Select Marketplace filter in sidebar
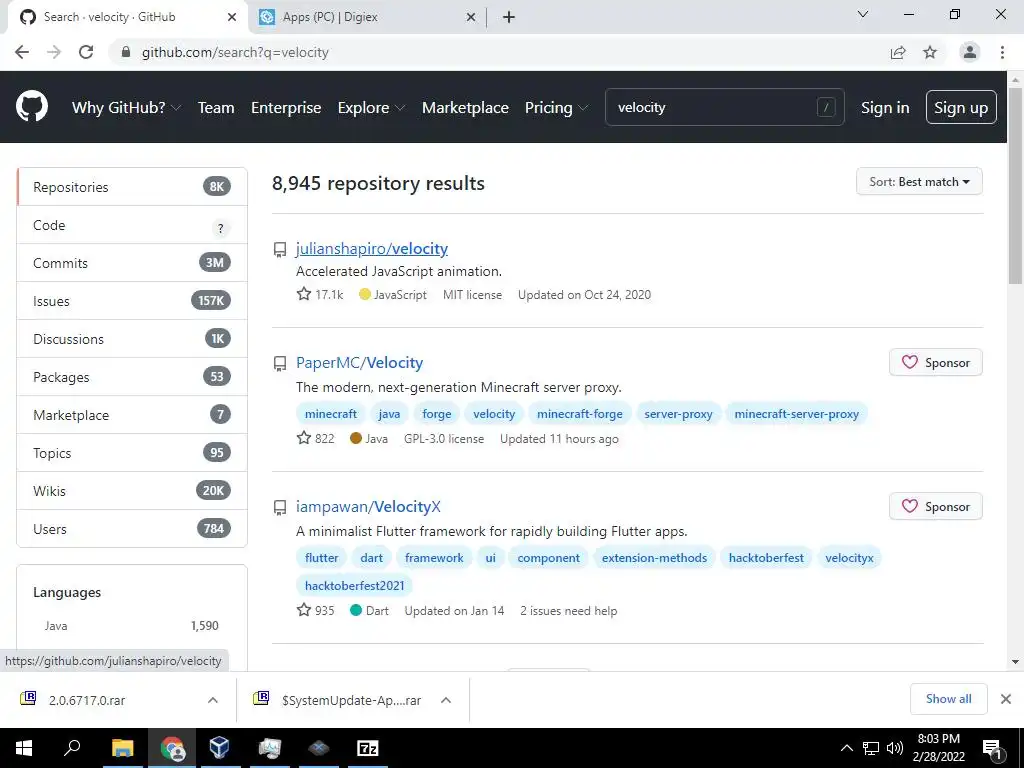Viewport: 1024px width, 768px height. tap(132, 415)
